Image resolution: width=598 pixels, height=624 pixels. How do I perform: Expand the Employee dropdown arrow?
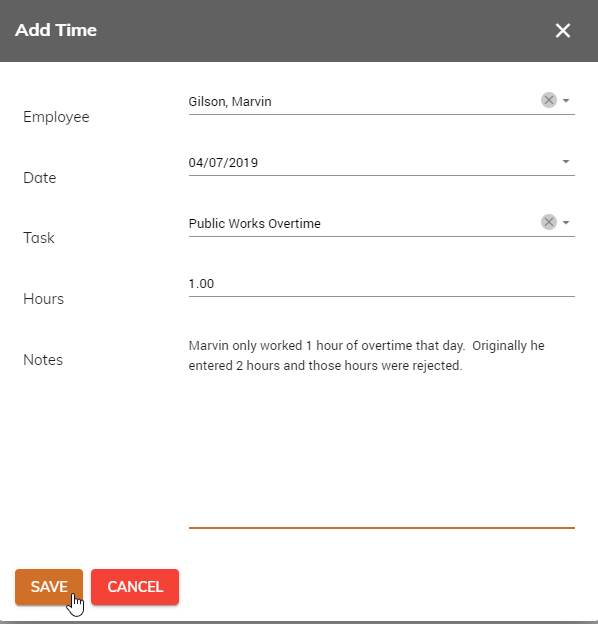pos(566,101)
